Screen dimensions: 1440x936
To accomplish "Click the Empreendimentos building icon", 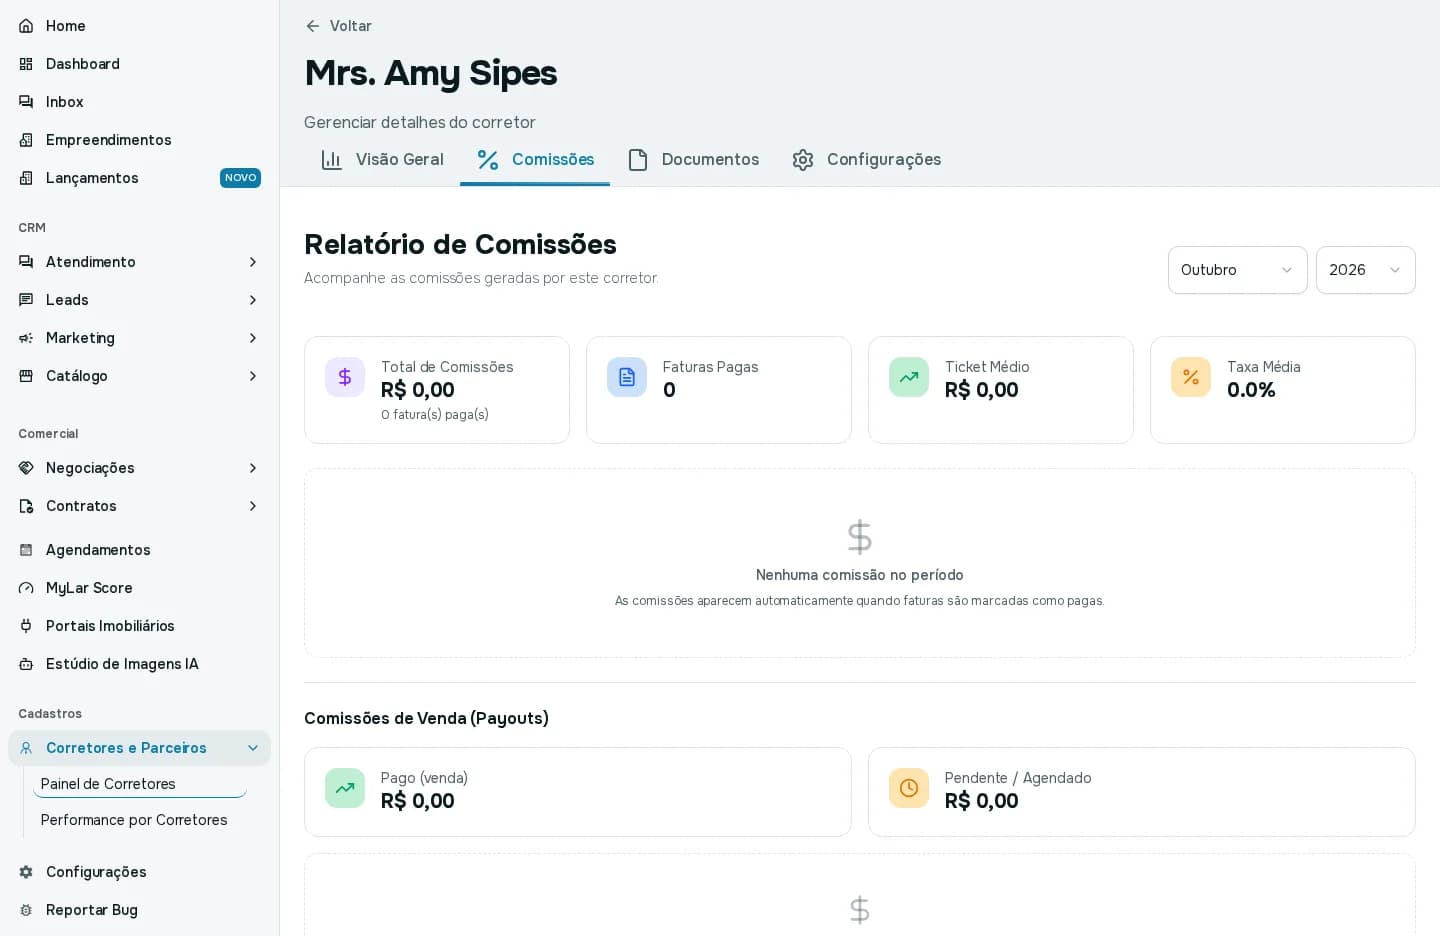I will coord(26,140).
